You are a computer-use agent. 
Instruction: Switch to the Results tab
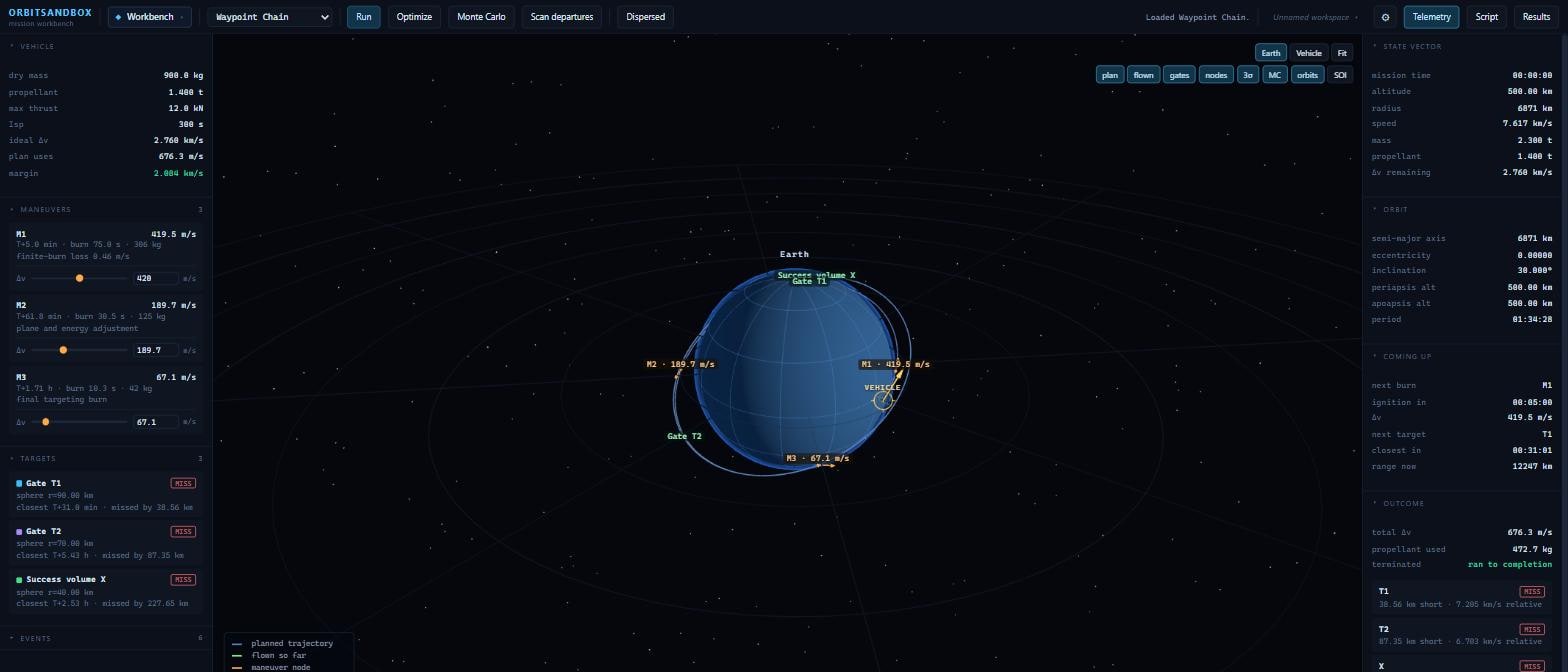point(1536,17)
